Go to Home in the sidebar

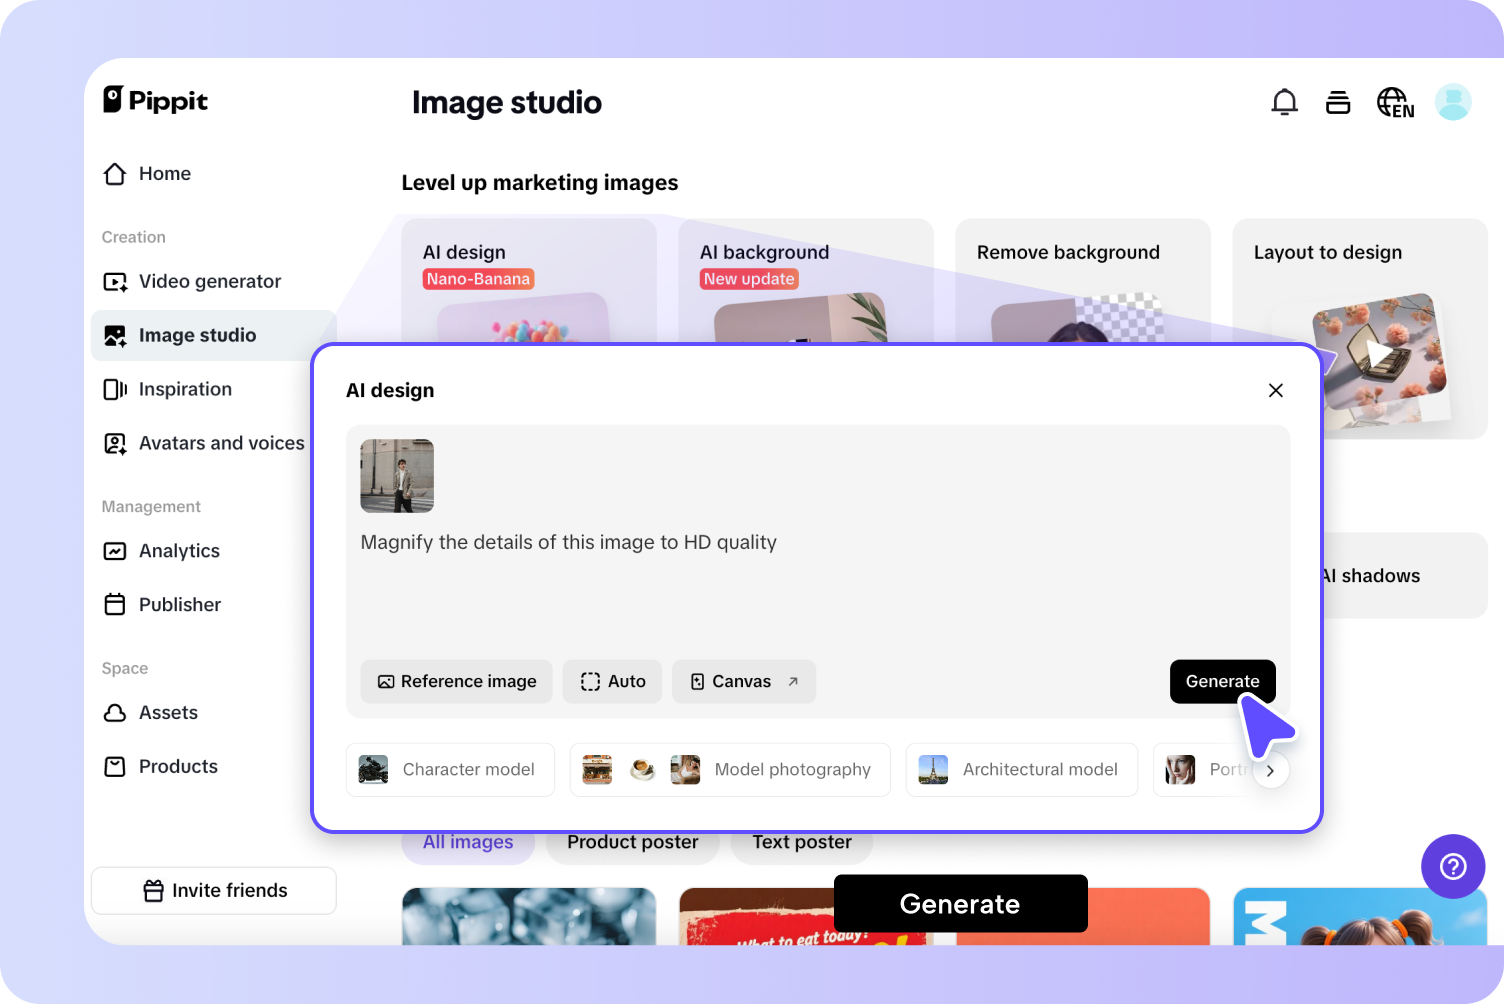(147, 174)
